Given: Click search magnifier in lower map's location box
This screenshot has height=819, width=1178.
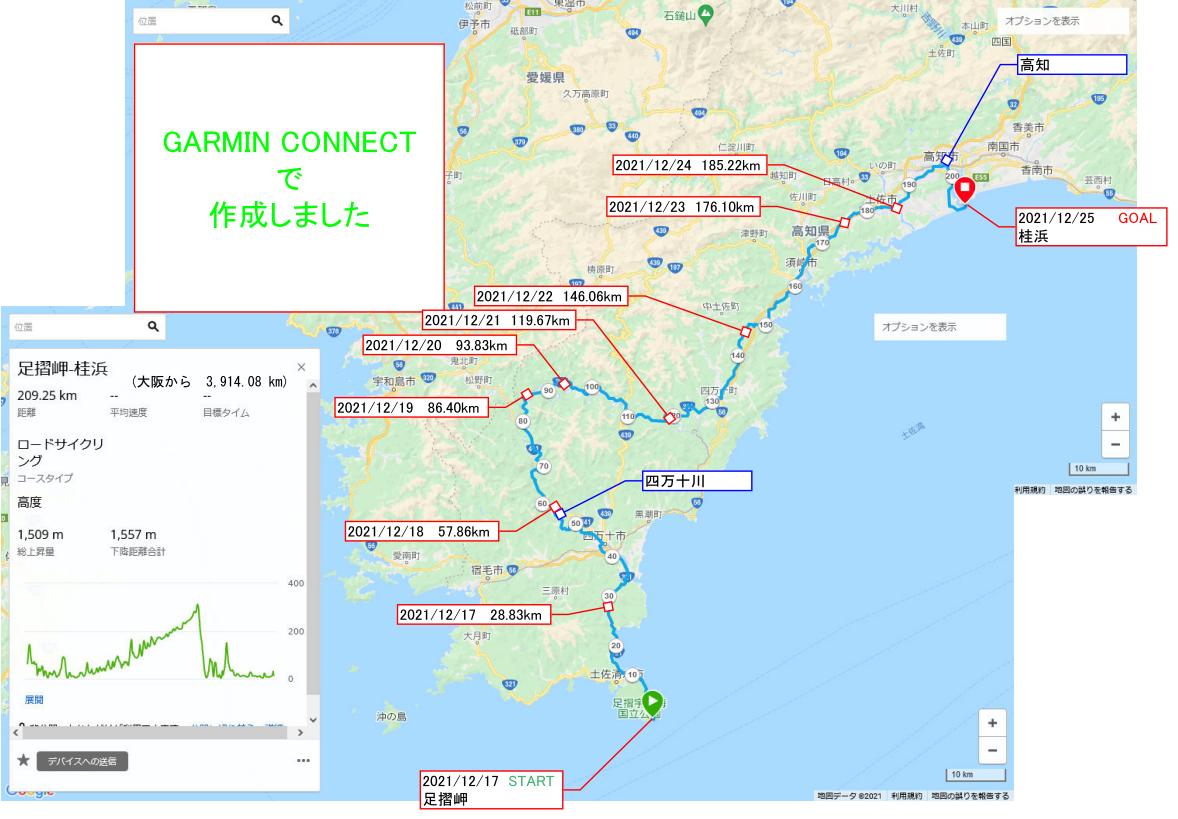Looking at the screenshot, I should tap(153, 326).
